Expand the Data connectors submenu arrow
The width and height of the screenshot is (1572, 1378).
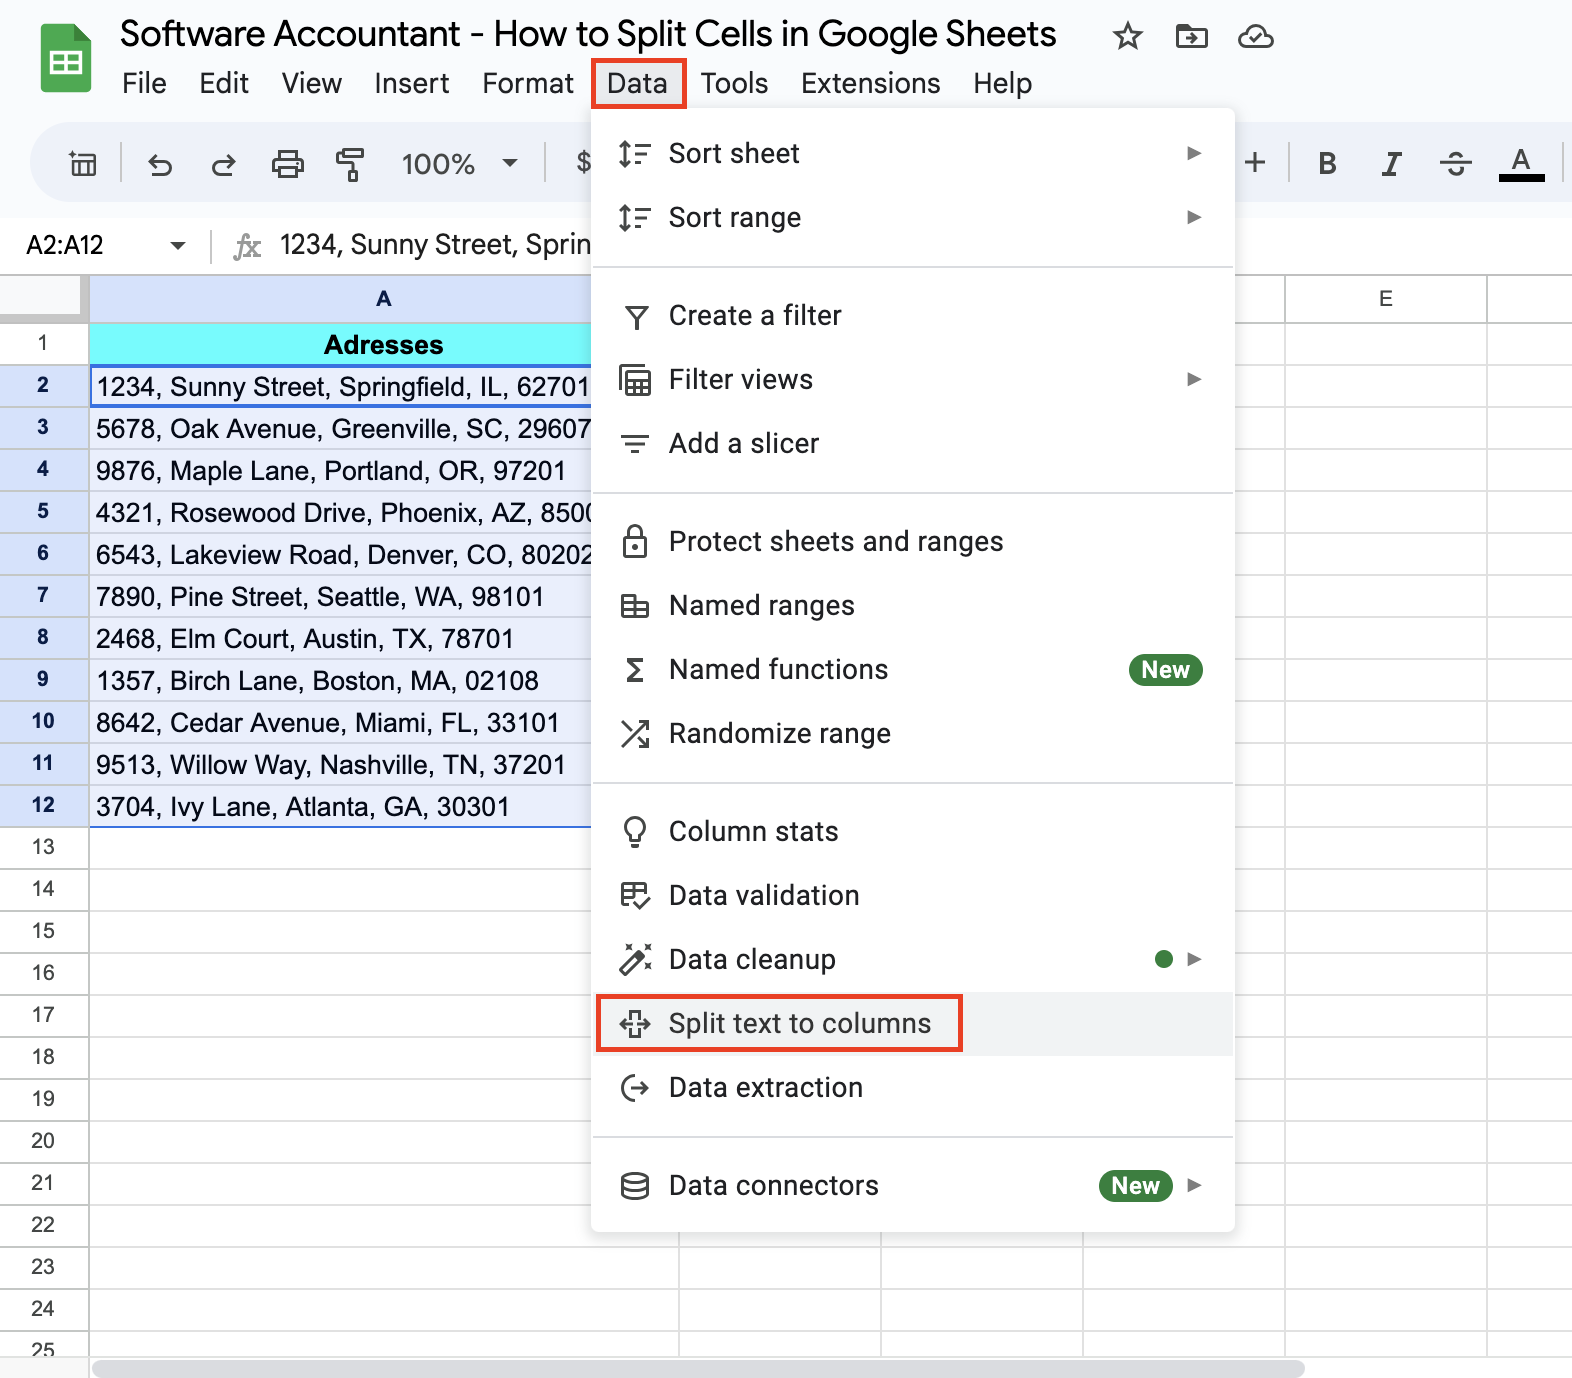1193,1185
